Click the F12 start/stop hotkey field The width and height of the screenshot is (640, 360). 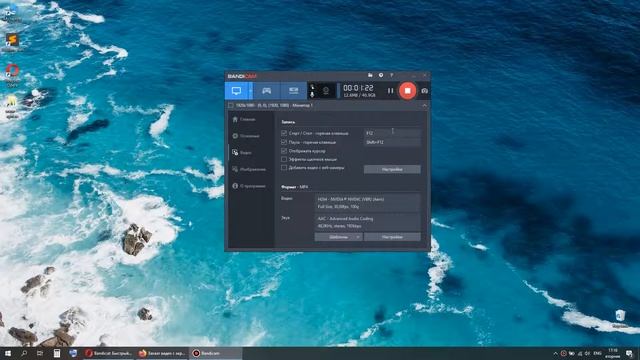point(392,133)
